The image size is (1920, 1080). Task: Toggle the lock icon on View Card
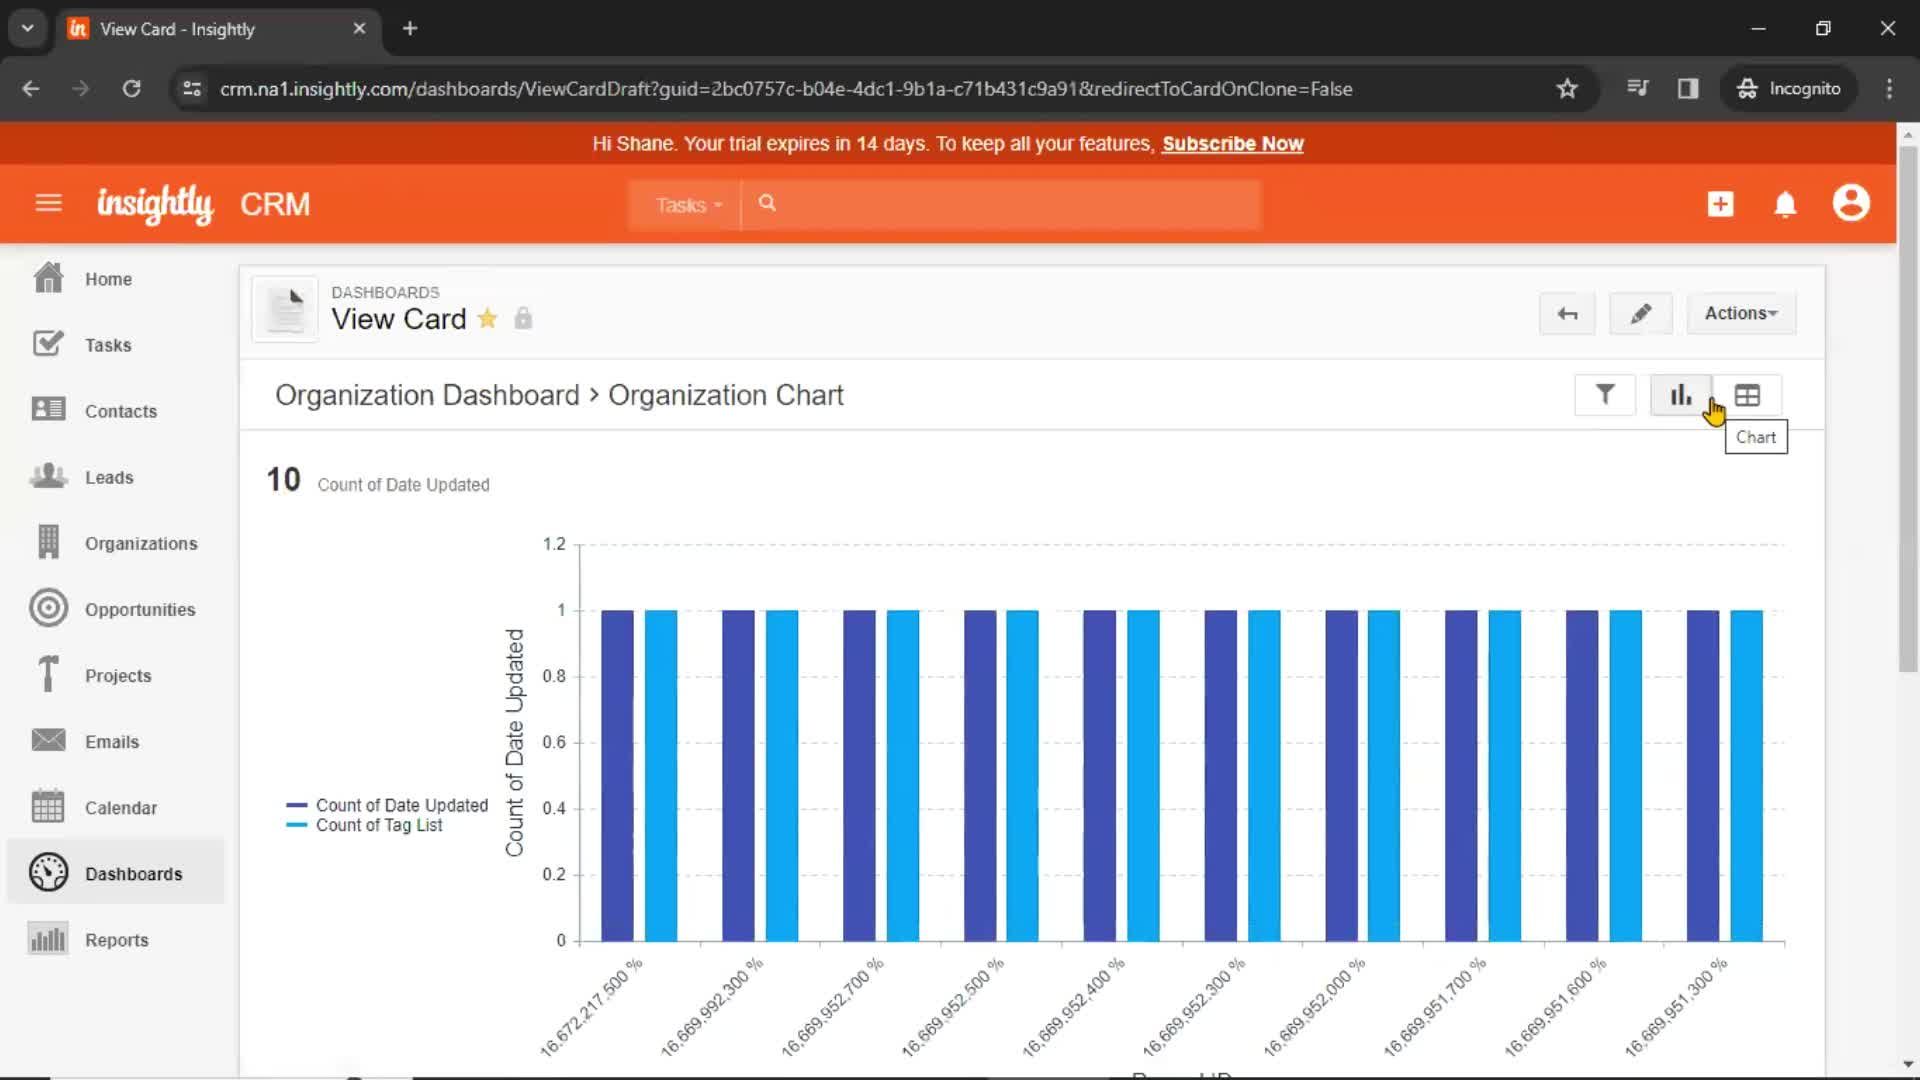(524, 319)
